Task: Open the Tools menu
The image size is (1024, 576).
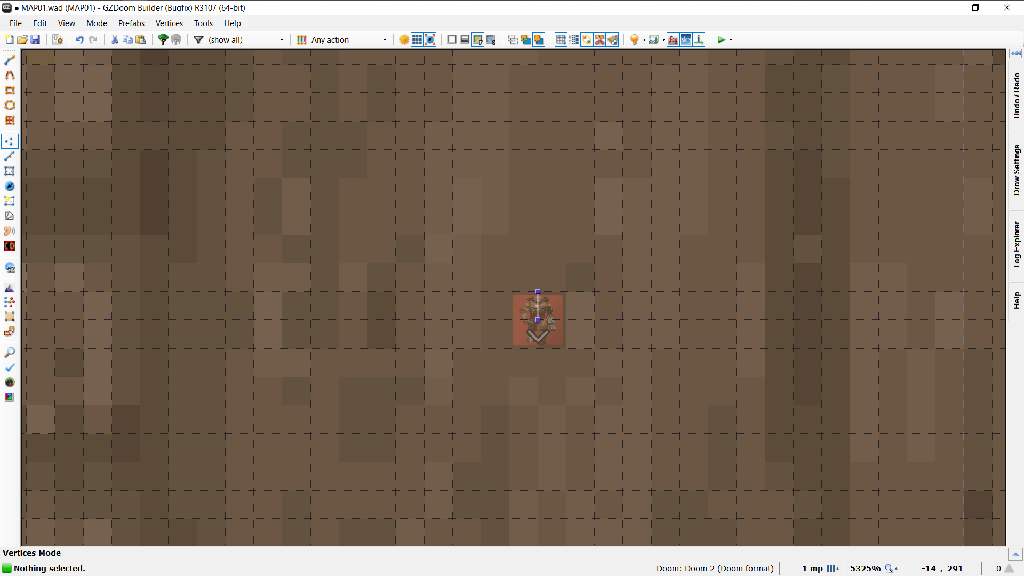Action: tap(203, 23)
